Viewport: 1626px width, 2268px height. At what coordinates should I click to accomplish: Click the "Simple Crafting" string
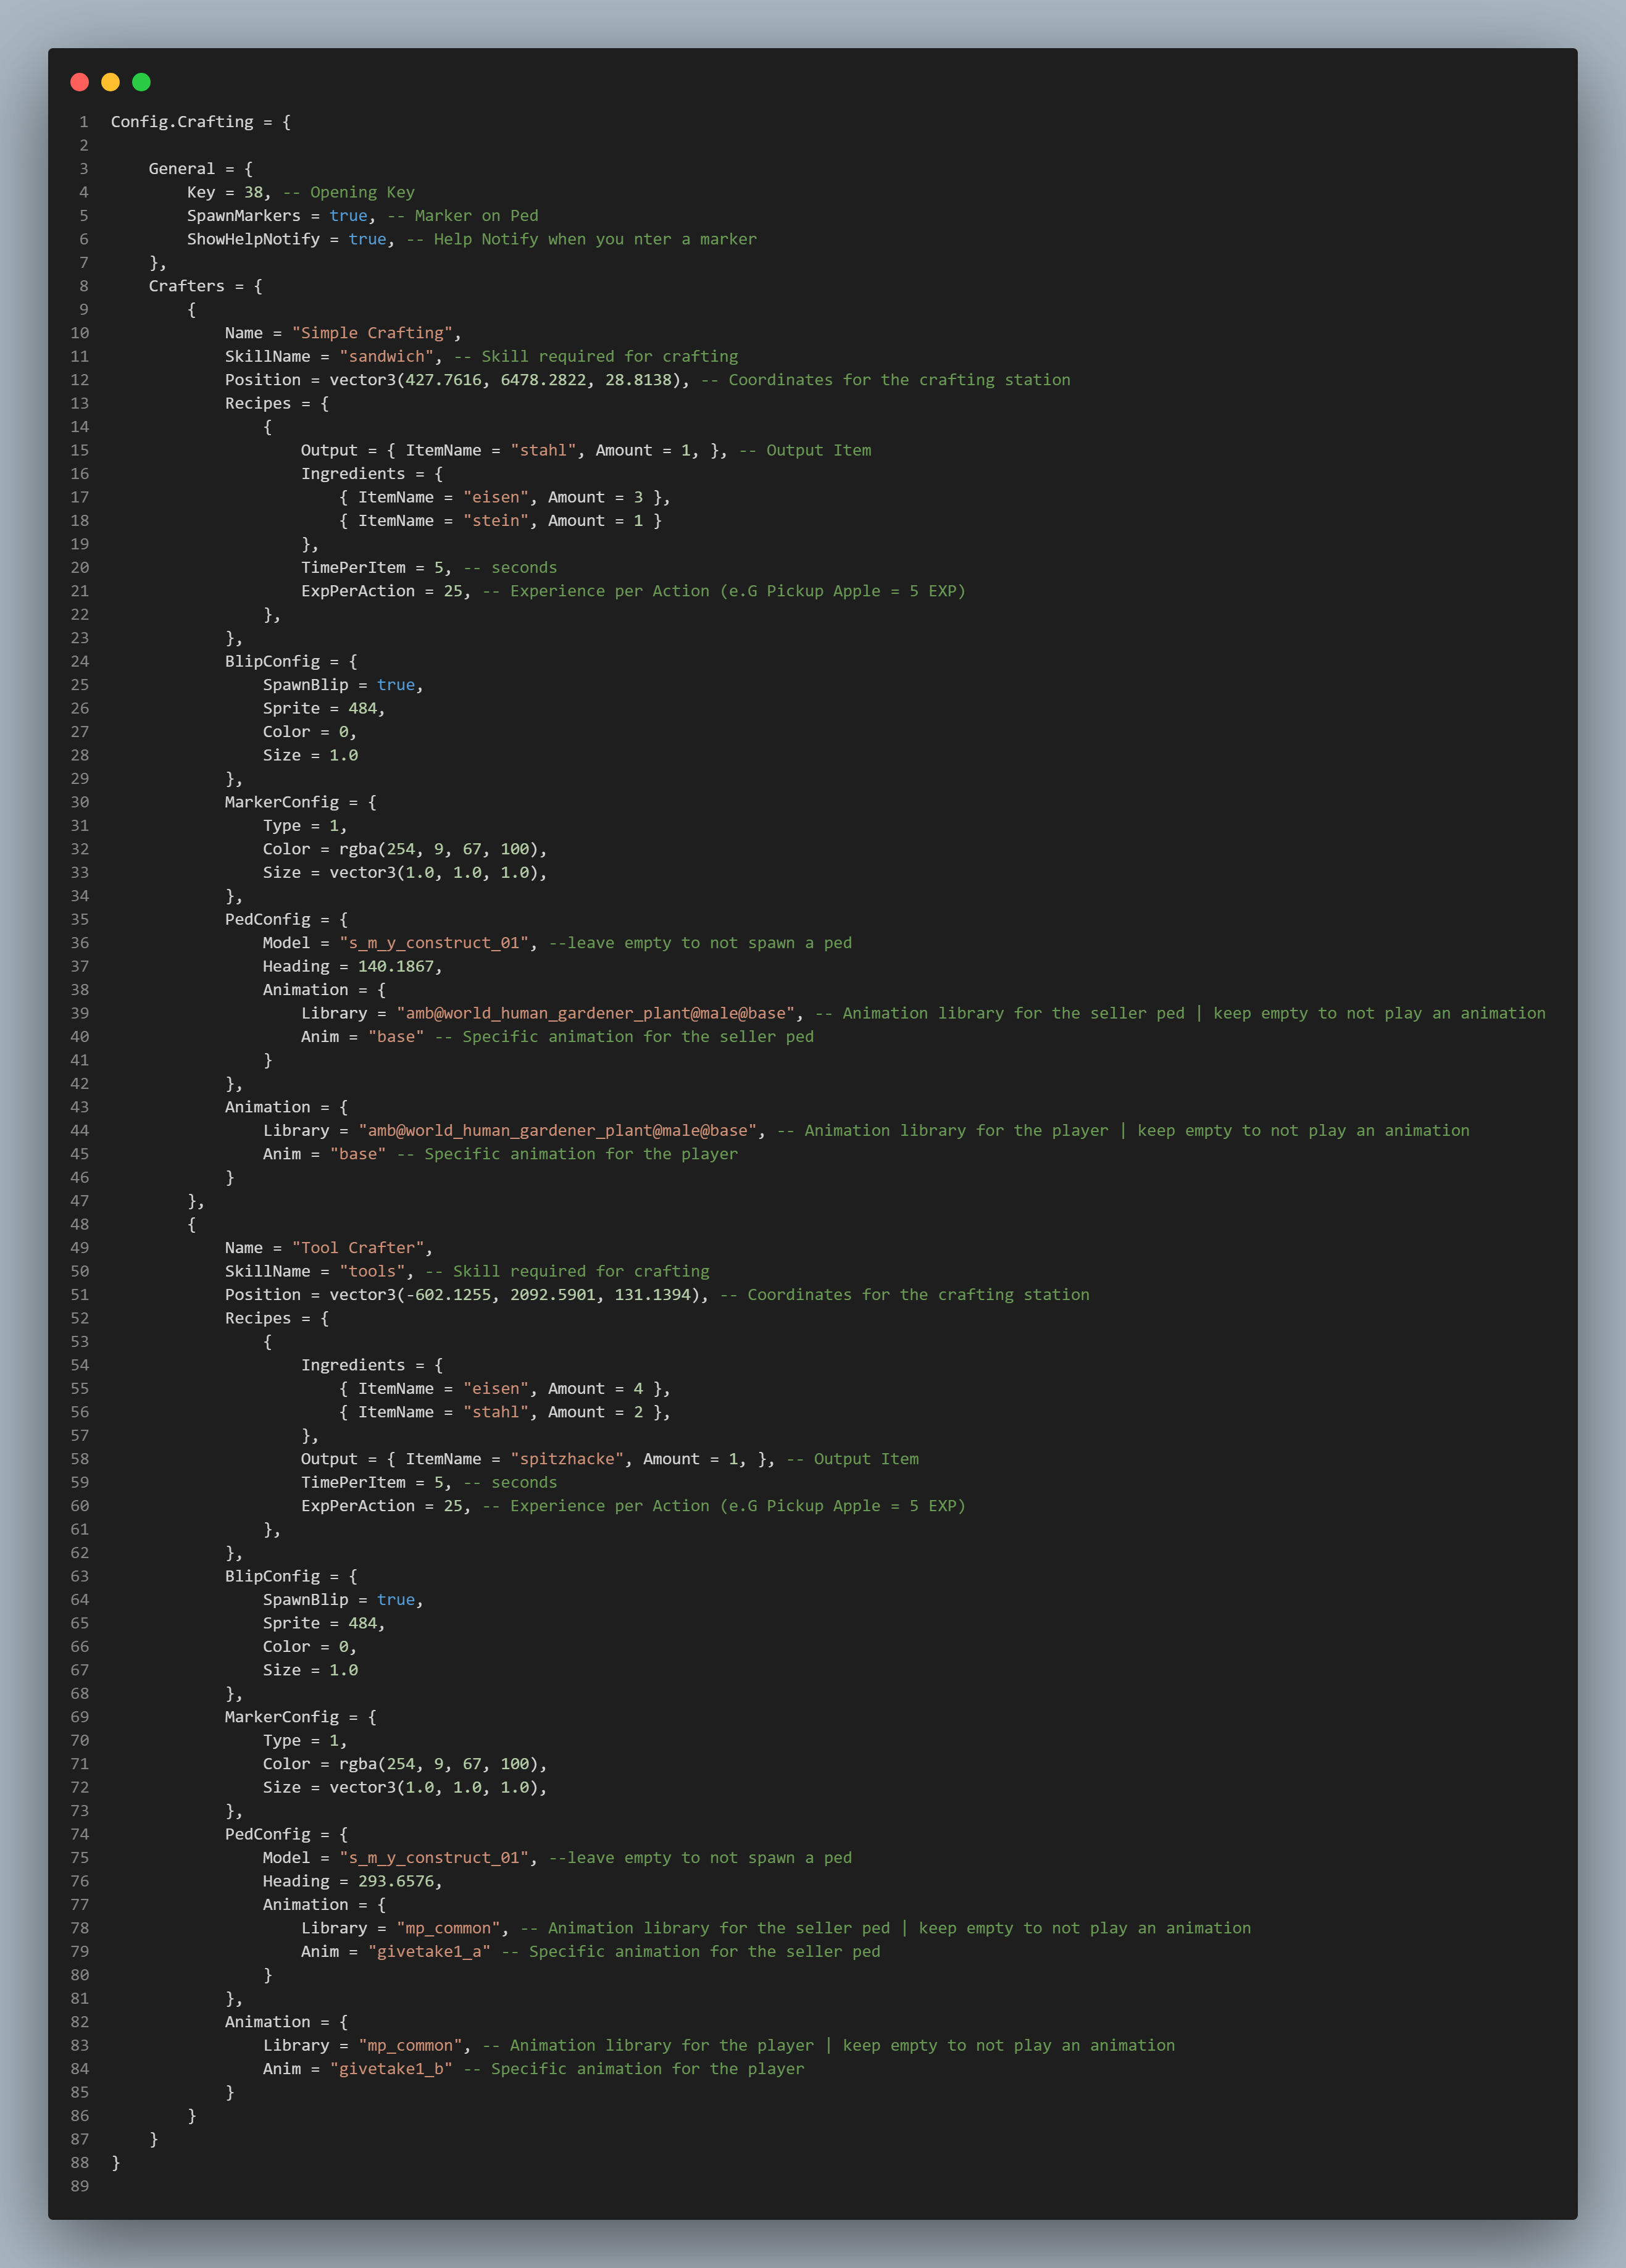tap(372, 333)
